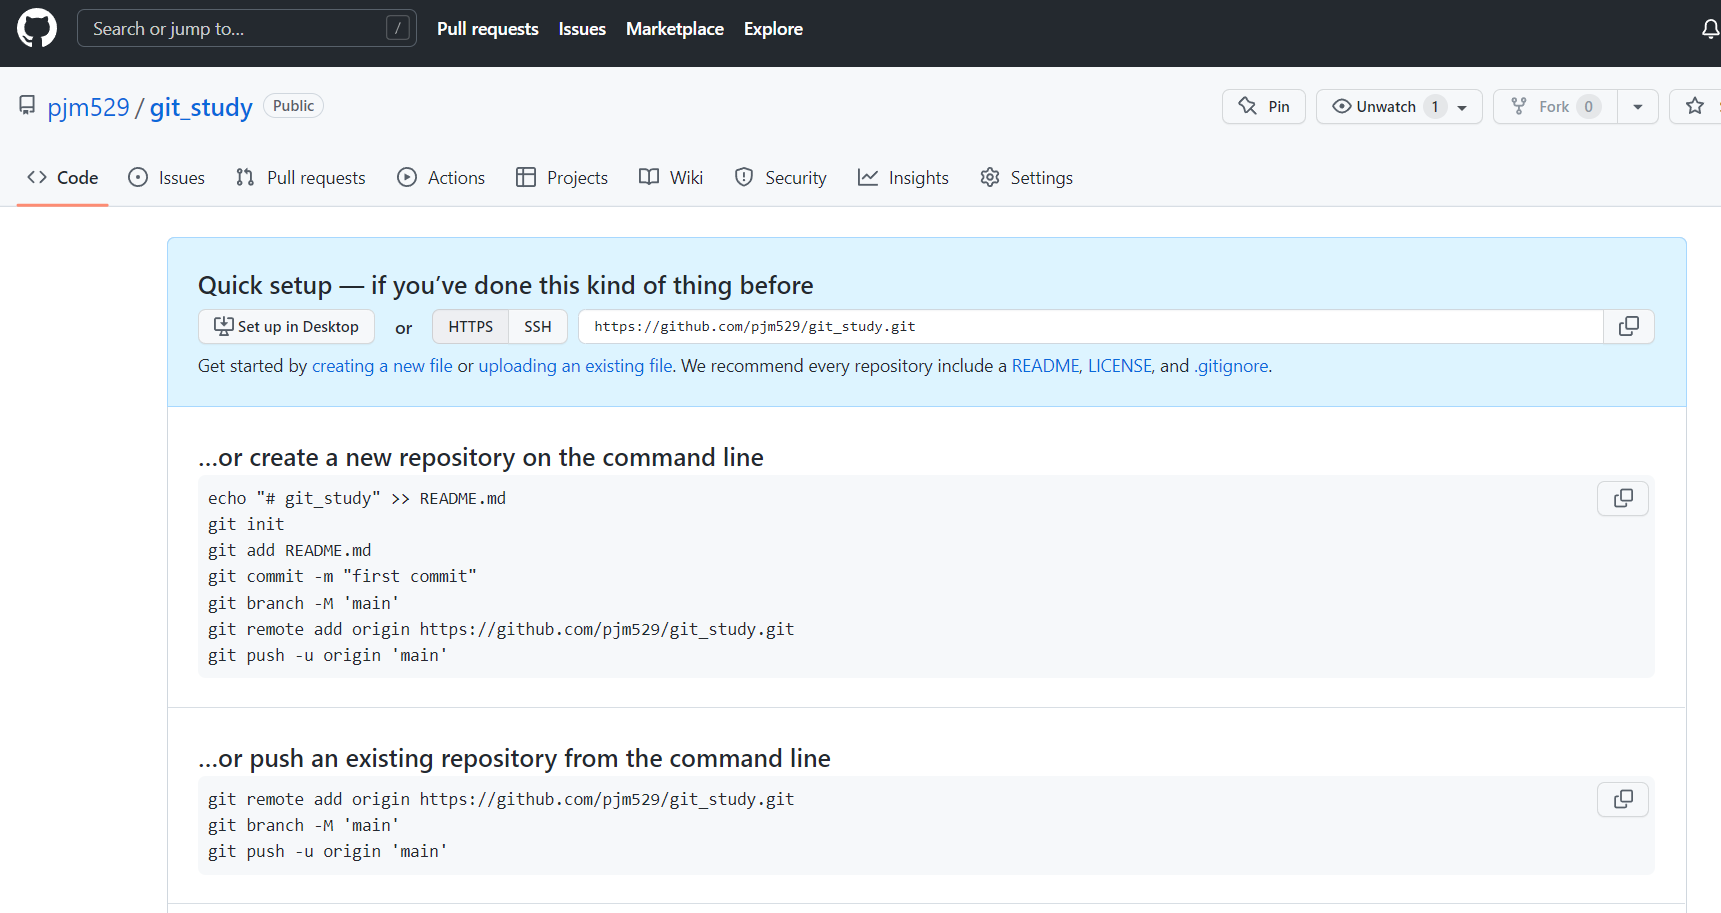
Task: Expand the Fork options dropdown arrow
Action: 1638,106
